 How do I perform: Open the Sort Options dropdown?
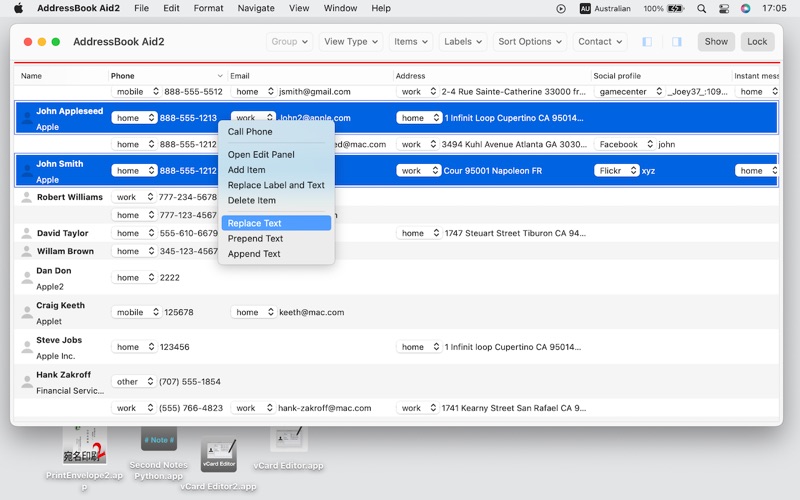(529, 42)
